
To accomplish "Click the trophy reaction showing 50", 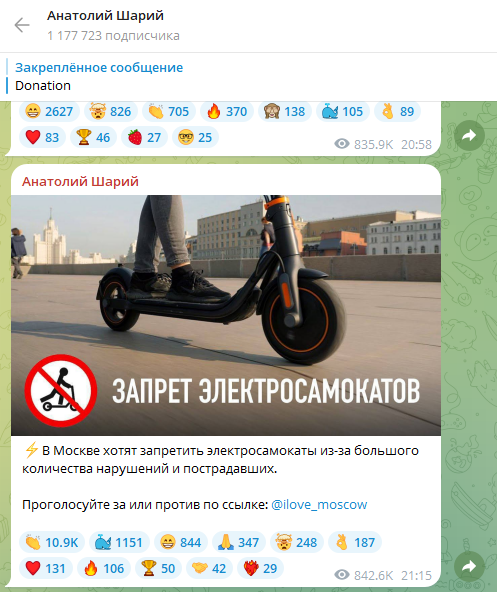I will [x=158, y=568].
